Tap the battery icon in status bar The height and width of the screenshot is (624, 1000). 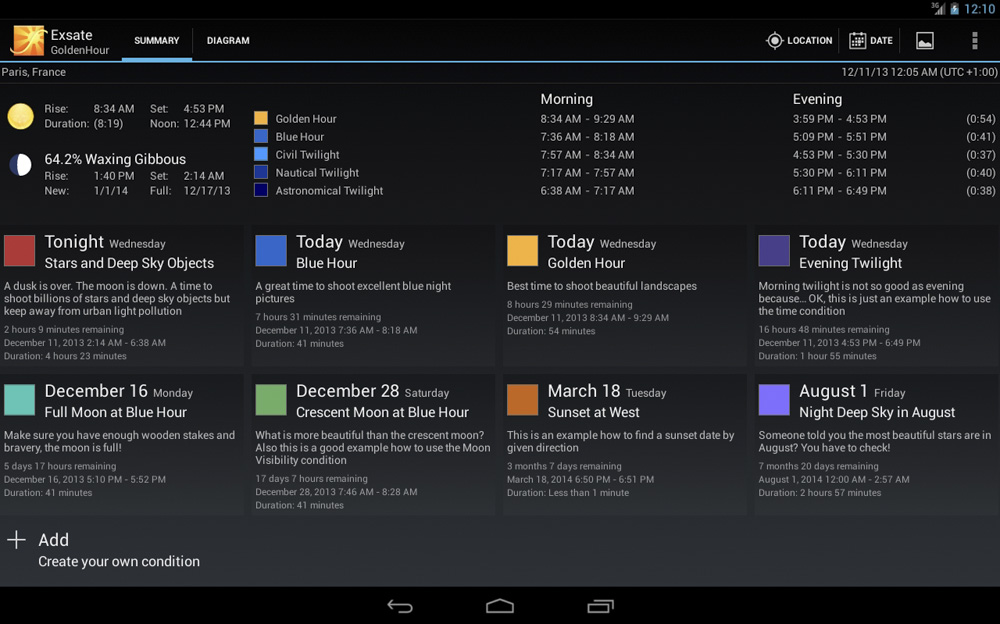[x=955, y=9]
